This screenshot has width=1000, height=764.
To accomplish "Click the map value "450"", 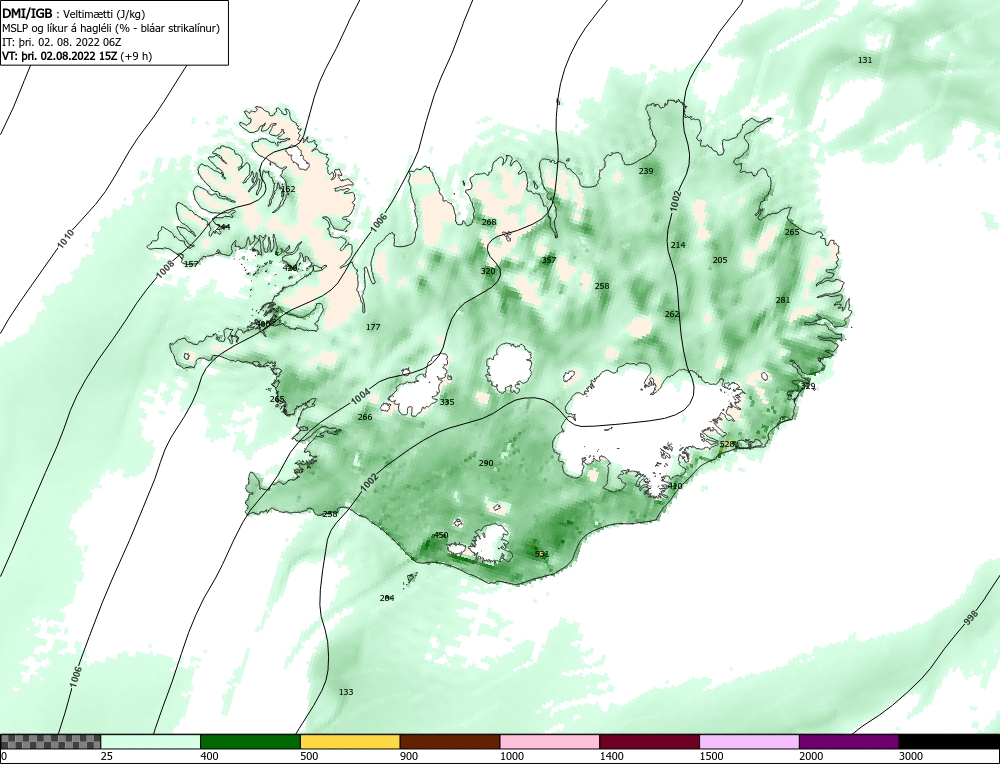I will 441,536.
